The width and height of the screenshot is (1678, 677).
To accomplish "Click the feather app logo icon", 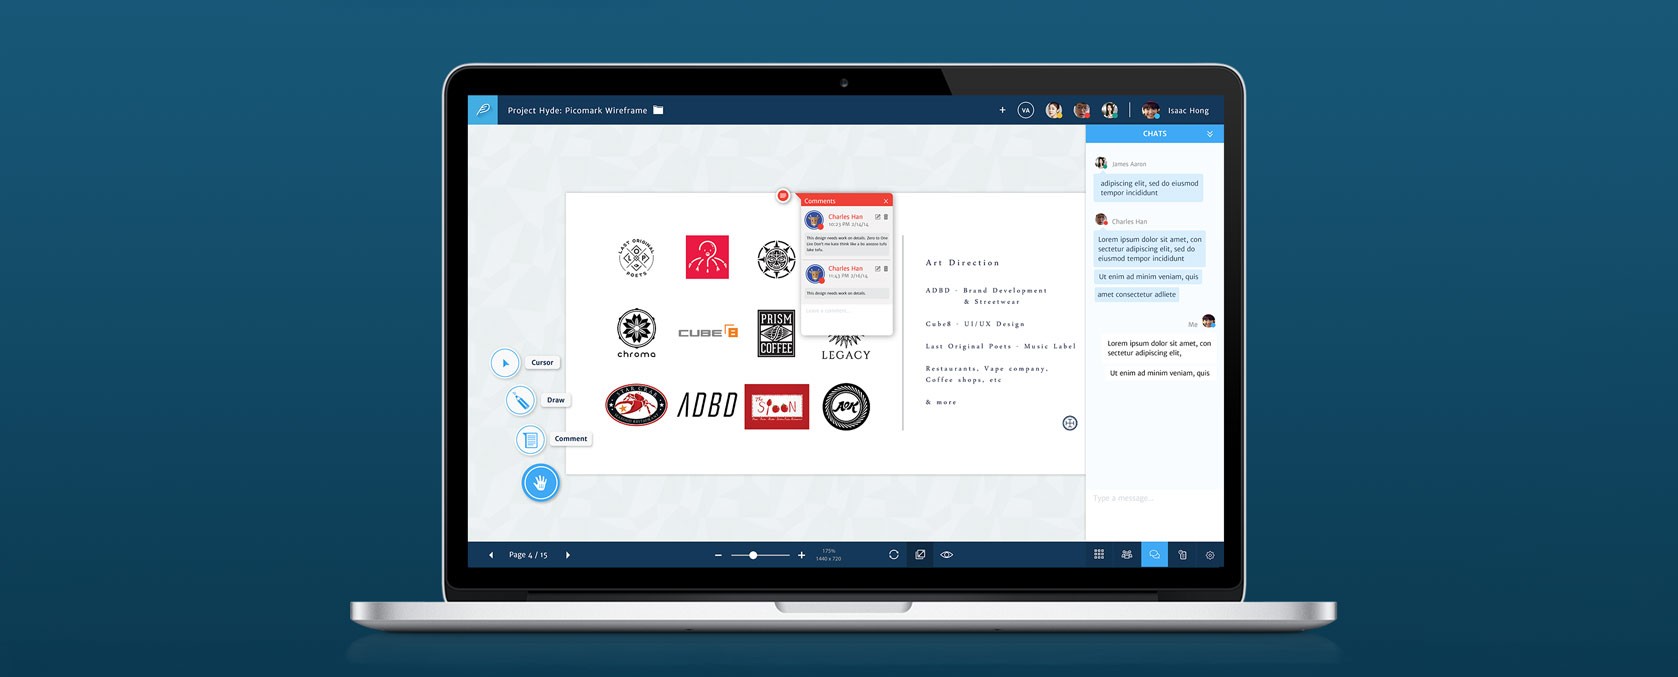I will click(482, 110).
